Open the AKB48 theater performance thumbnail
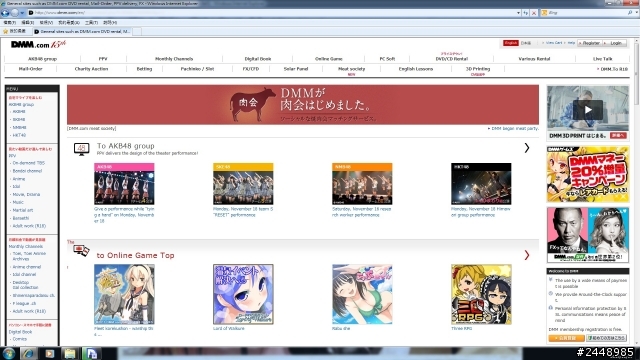 (x=124, y=184)
